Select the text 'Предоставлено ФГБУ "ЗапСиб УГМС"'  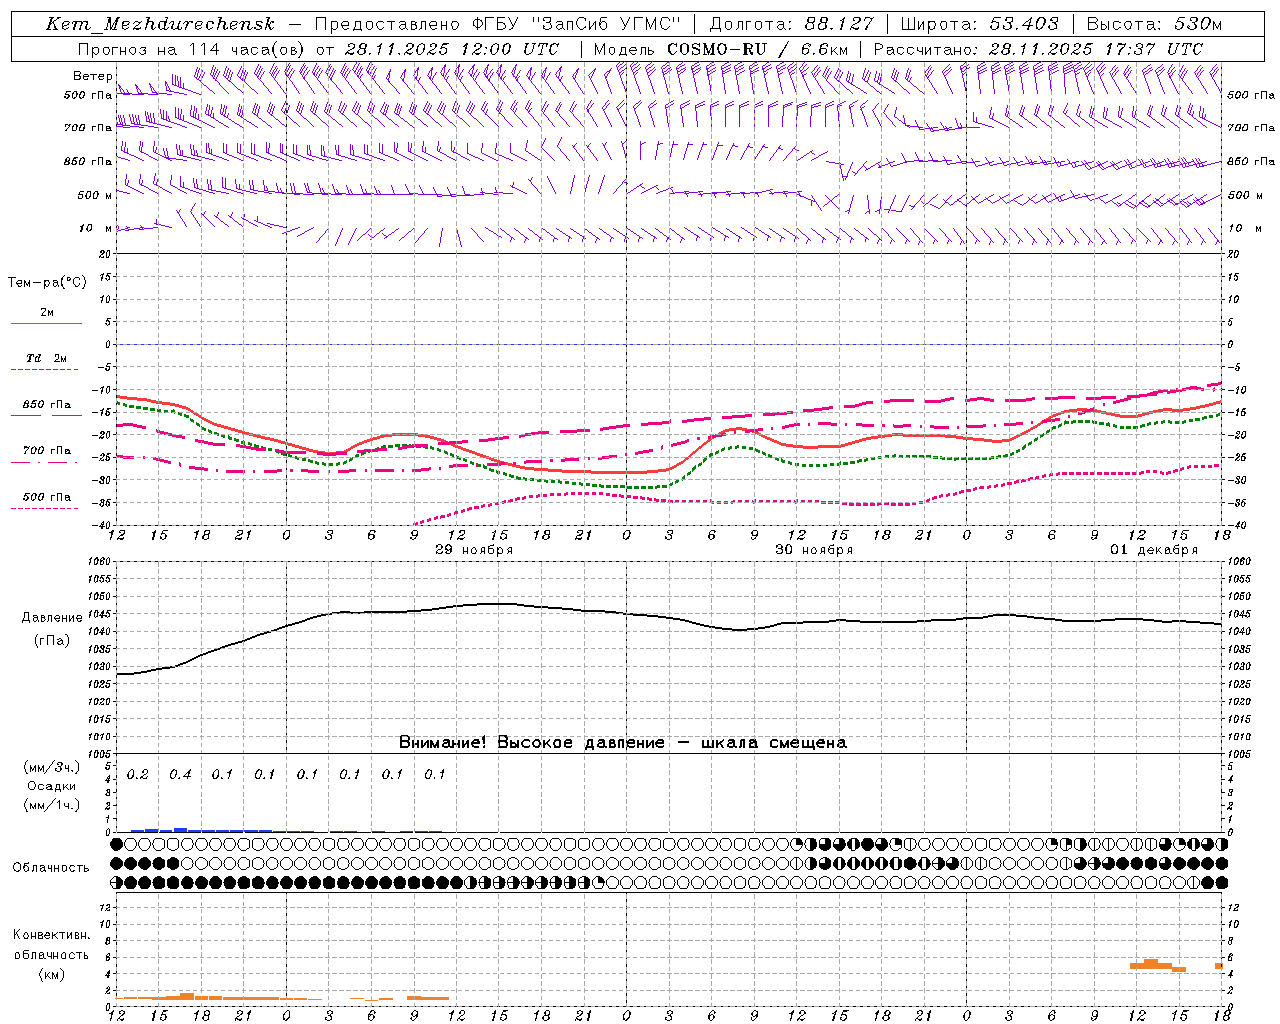(497, 24)
